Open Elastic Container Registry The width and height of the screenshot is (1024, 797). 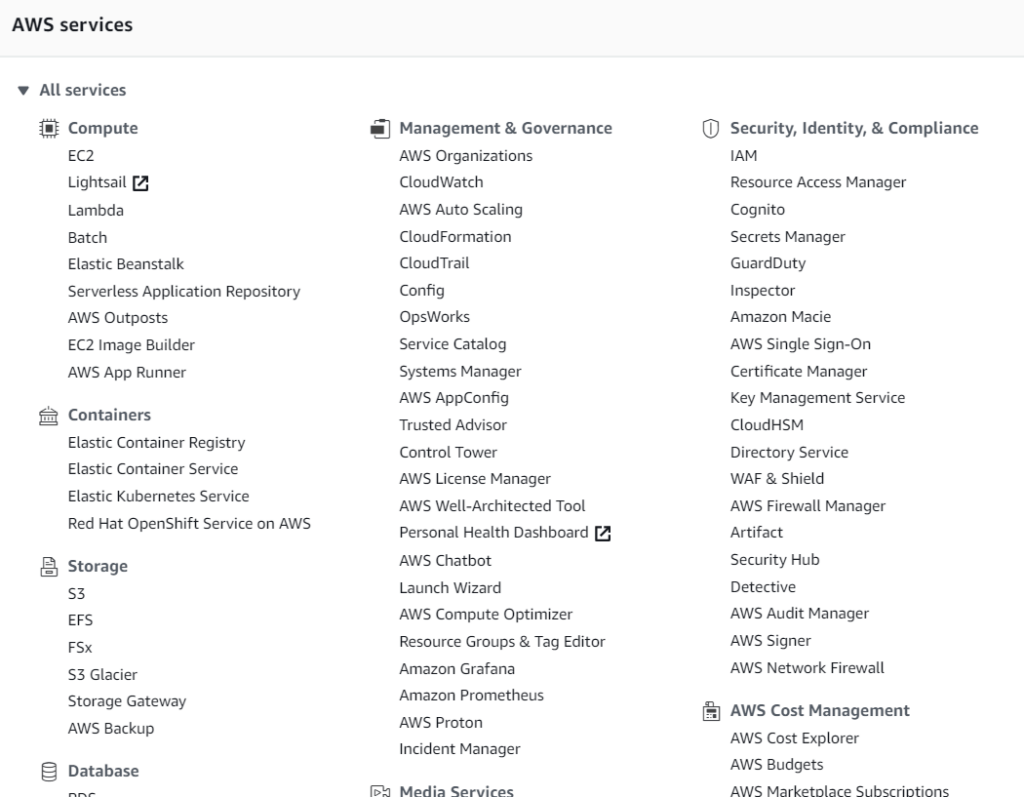(x=157, y=443)
